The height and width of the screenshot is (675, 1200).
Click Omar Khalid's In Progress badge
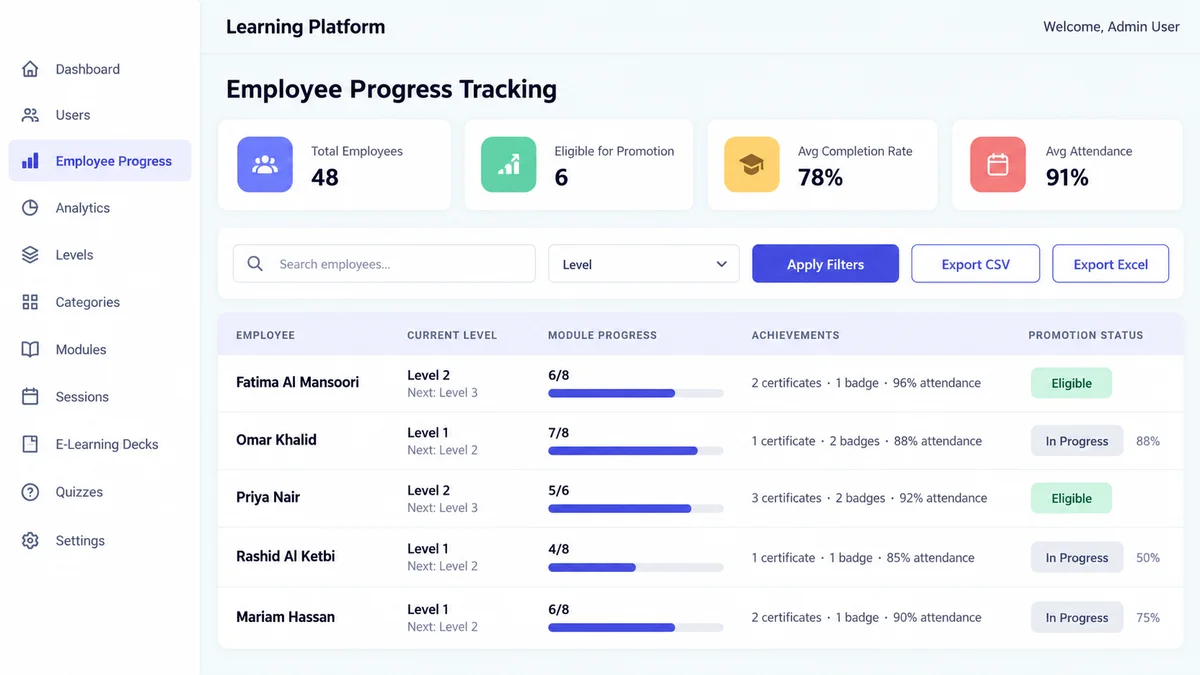click(1077, 441)
